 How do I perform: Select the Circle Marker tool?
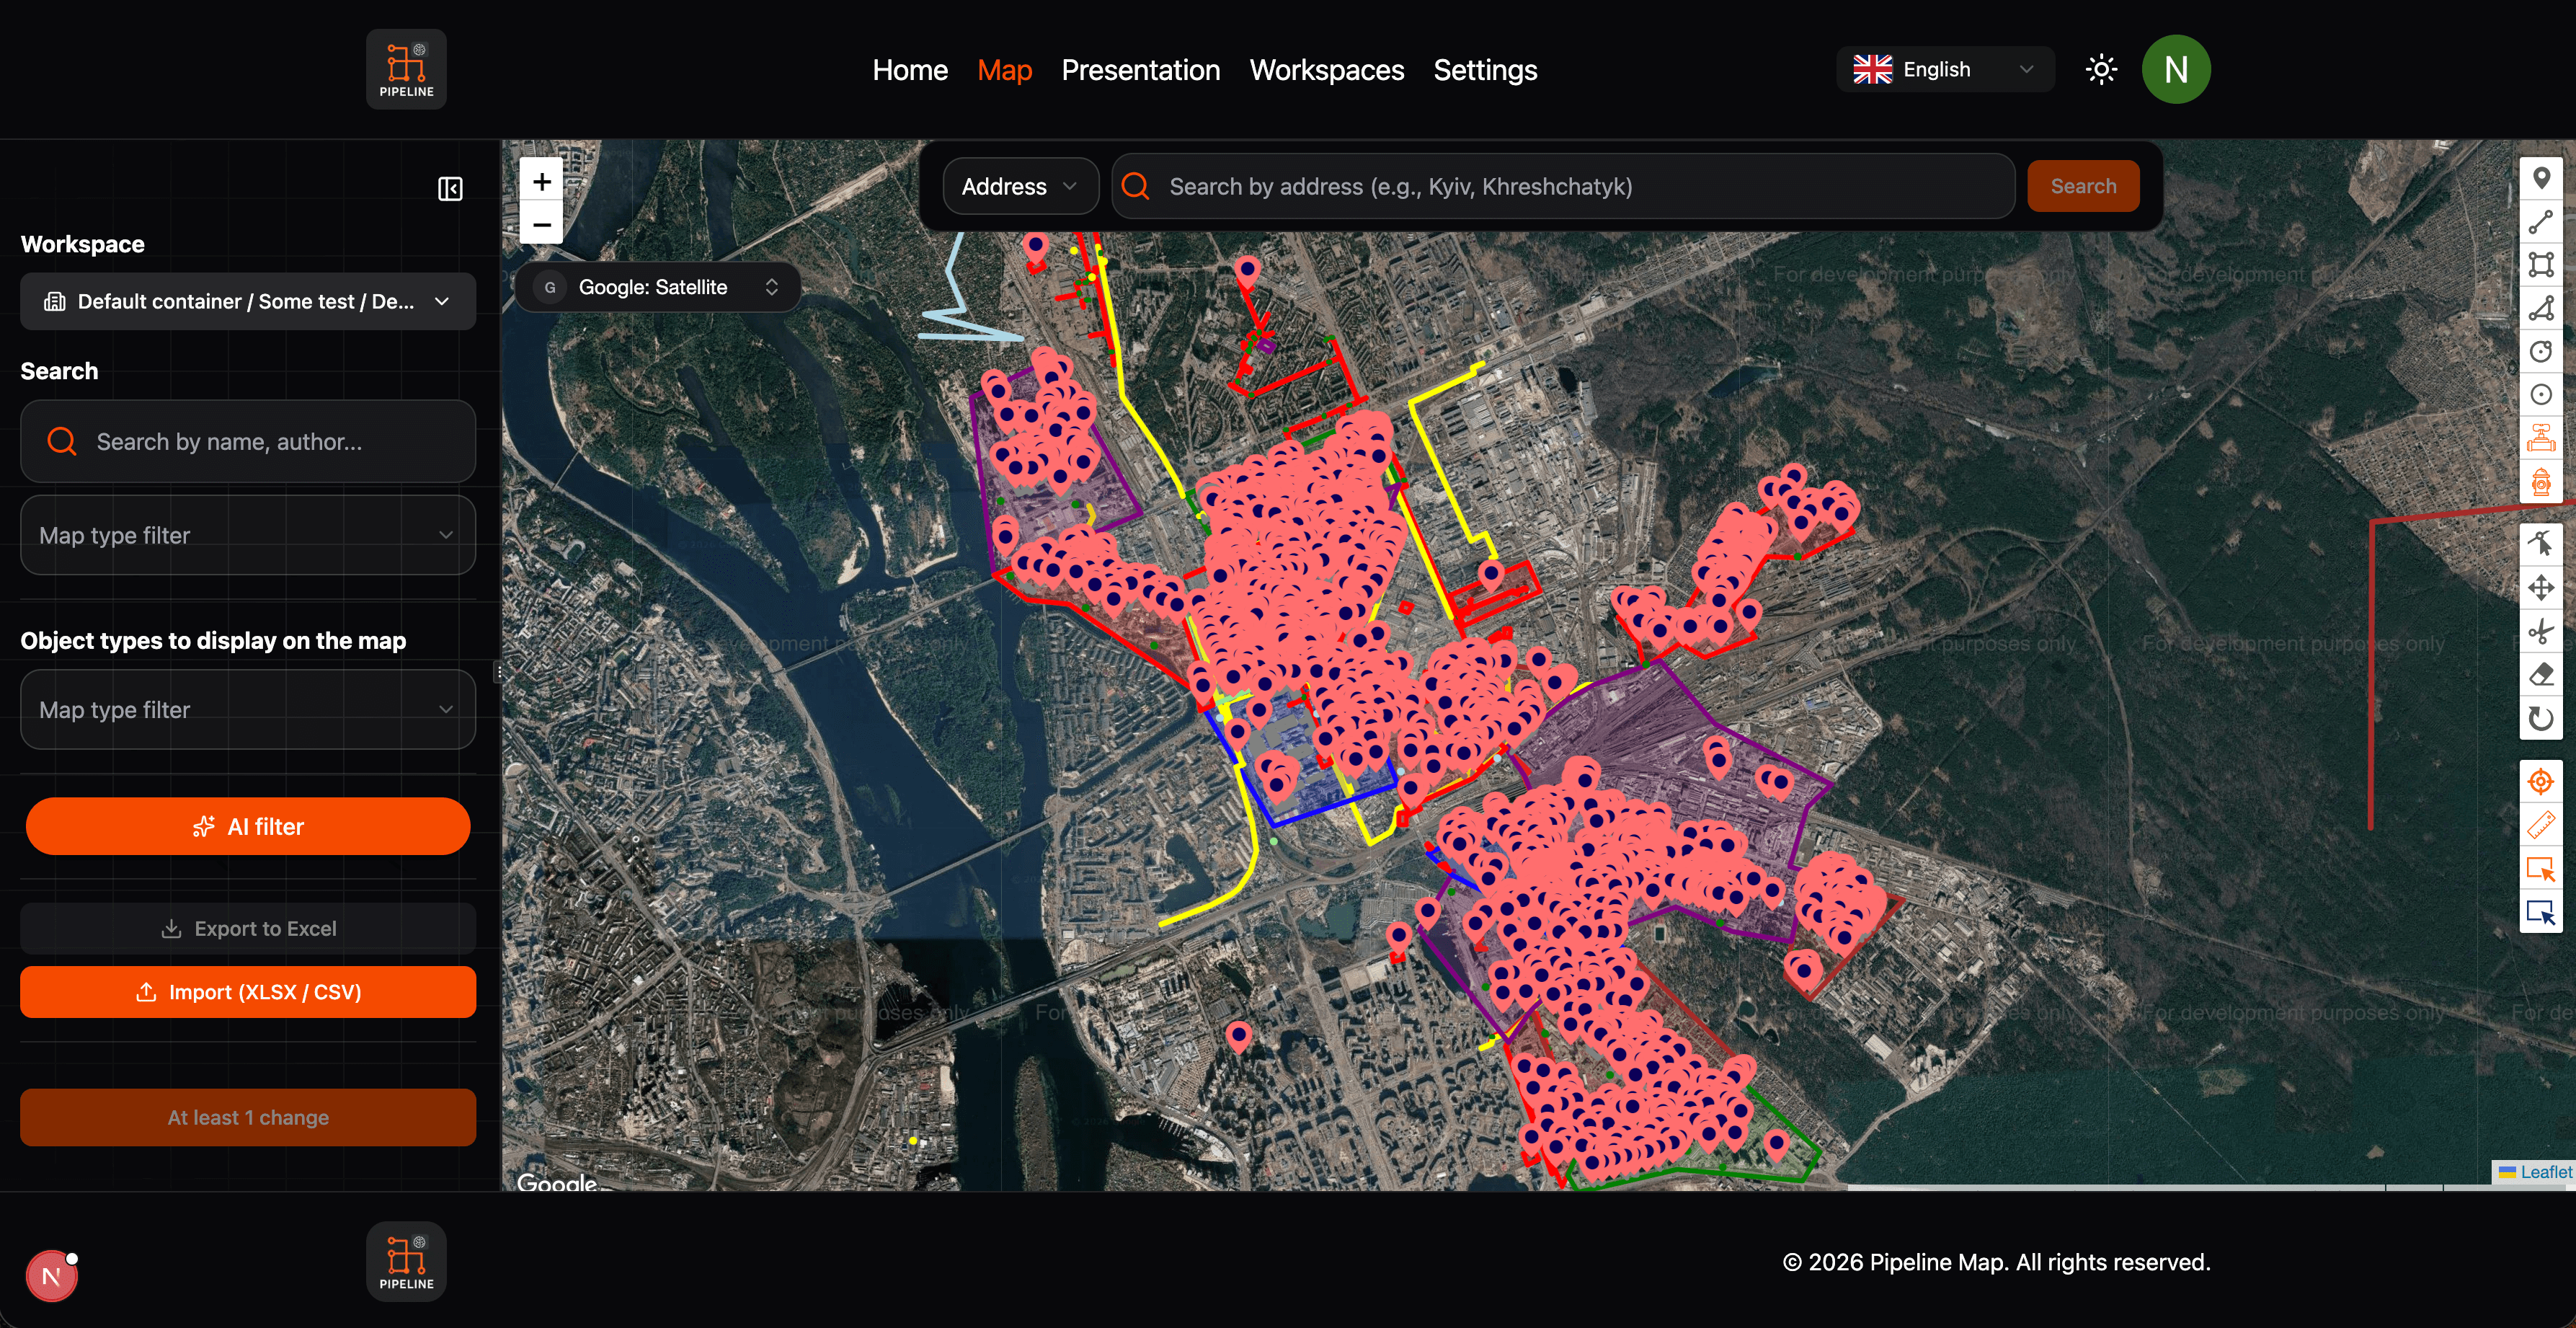[x=2541, y=394]
